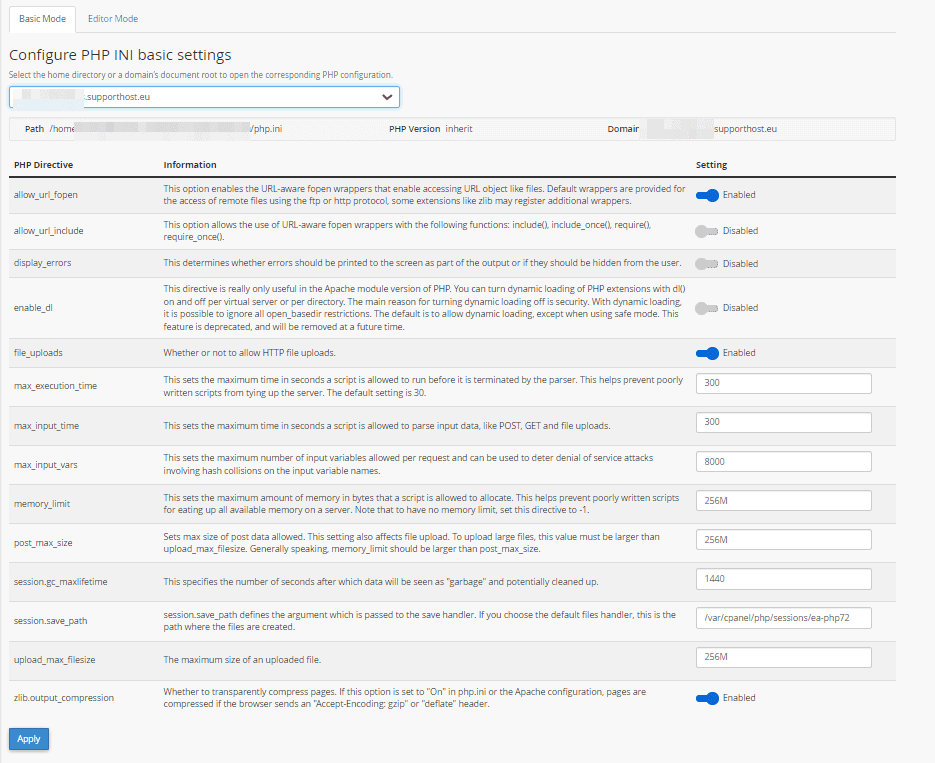Click the display_errors directive name

point(42,263)
